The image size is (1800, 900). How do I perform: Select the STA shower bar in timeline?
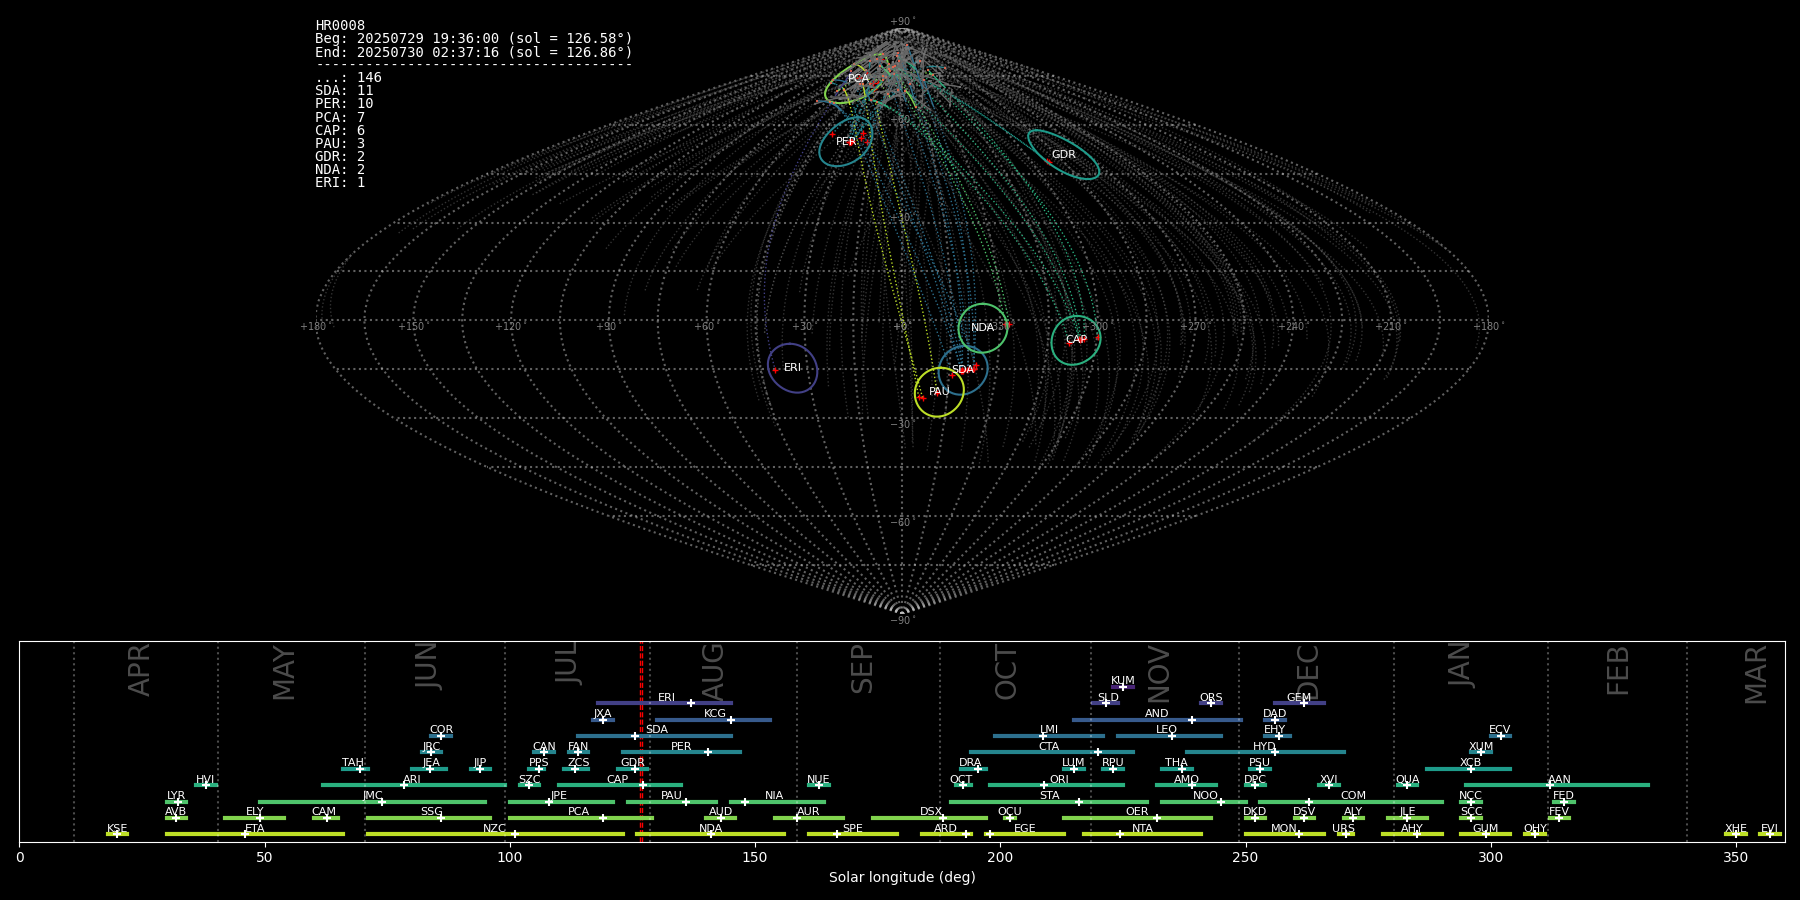tap(1049, 802)
